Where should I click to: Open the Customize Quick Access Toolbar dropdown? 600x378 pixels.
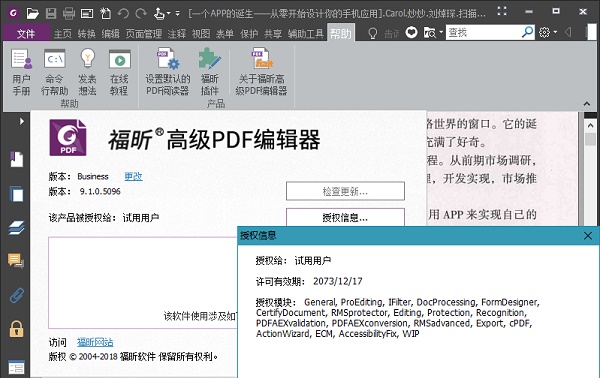[x=178, y=14]
